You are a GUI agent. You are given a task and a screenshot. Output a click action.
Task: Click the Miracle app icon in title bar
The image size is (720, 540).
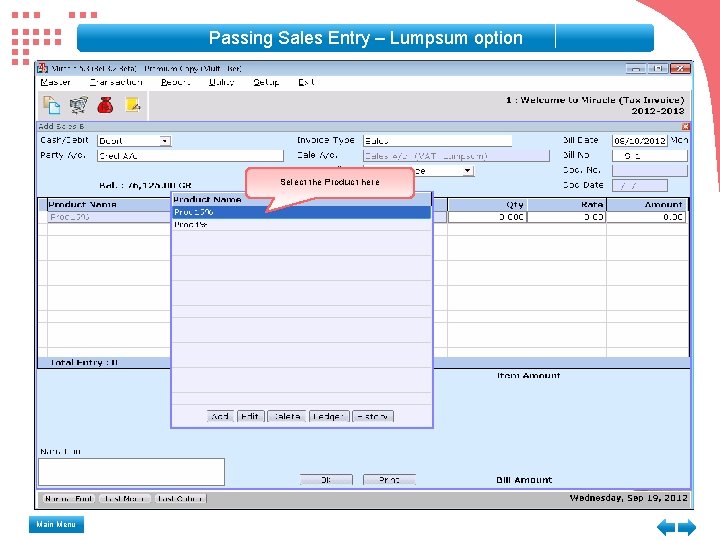point(43,68)
